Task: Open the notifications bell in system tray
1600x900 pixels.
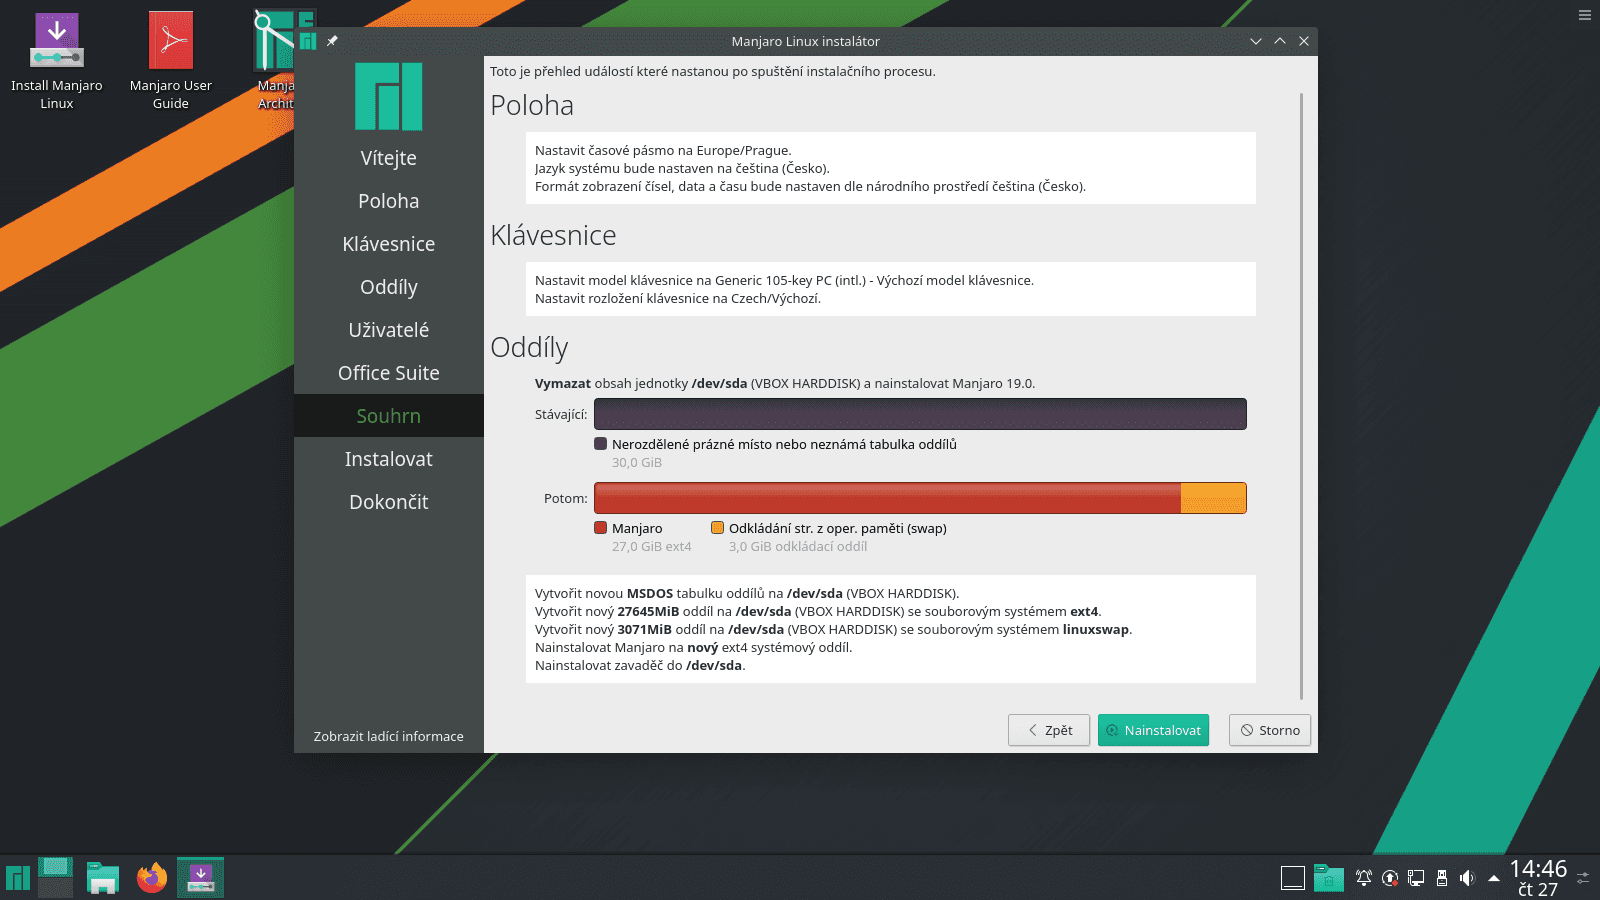Action: point(1363,877)
